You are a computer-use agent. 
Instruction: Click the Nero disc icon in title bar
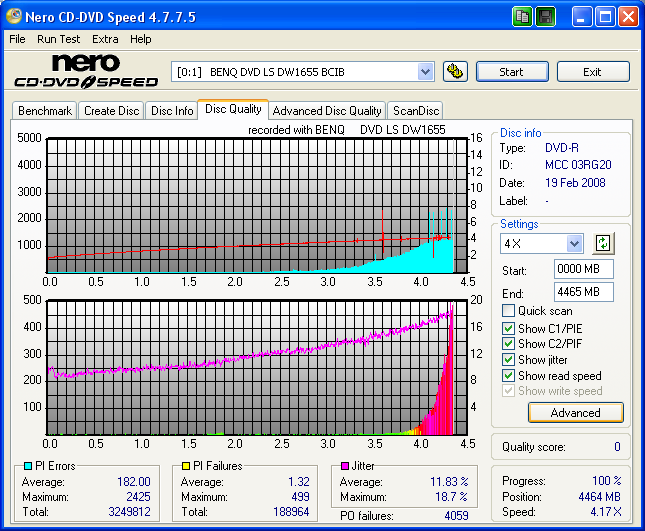point(14,16)
